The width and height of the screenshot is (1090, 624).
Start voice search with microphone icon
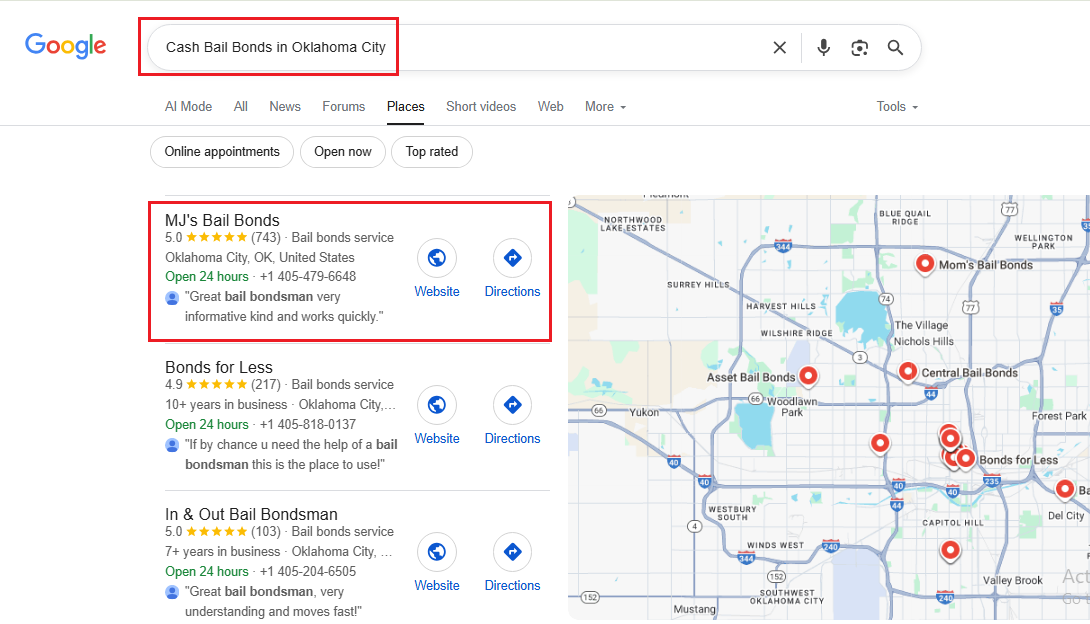(823, 48)
